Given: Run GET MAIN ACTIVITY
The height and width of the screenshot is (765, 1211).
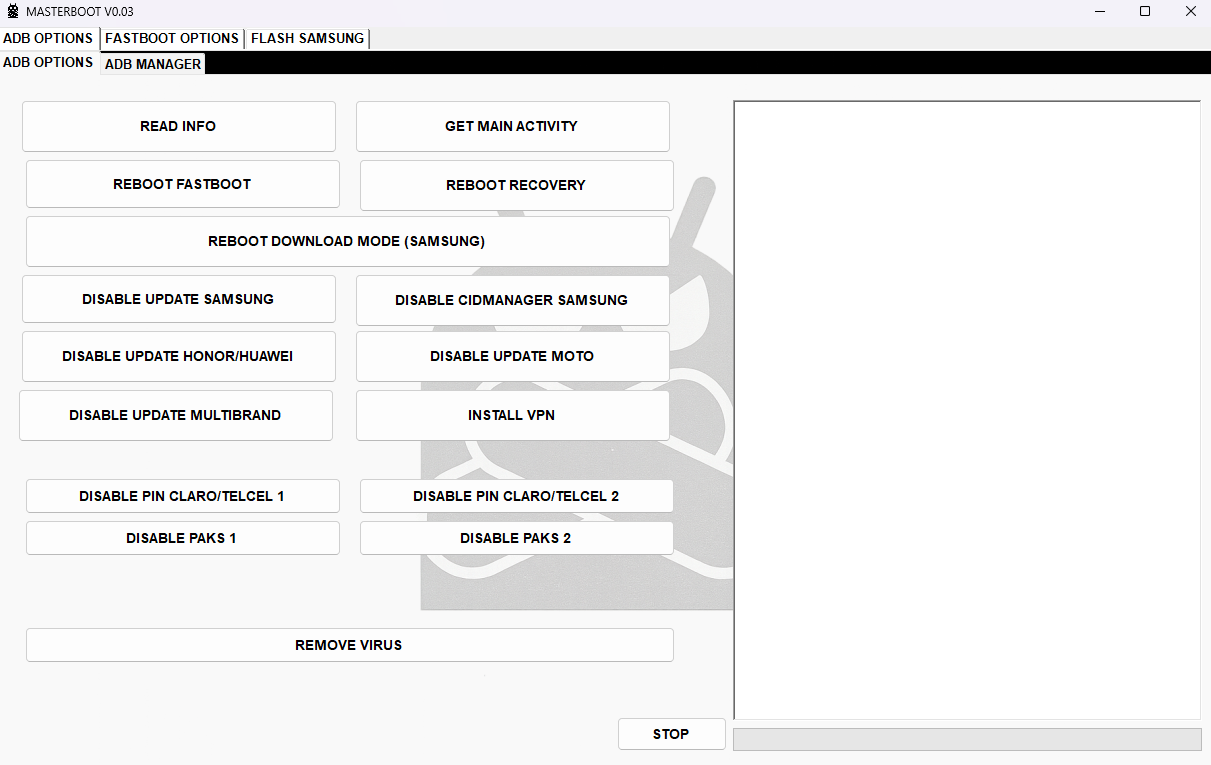Looking at the screenshot, I should pos(512,126).
